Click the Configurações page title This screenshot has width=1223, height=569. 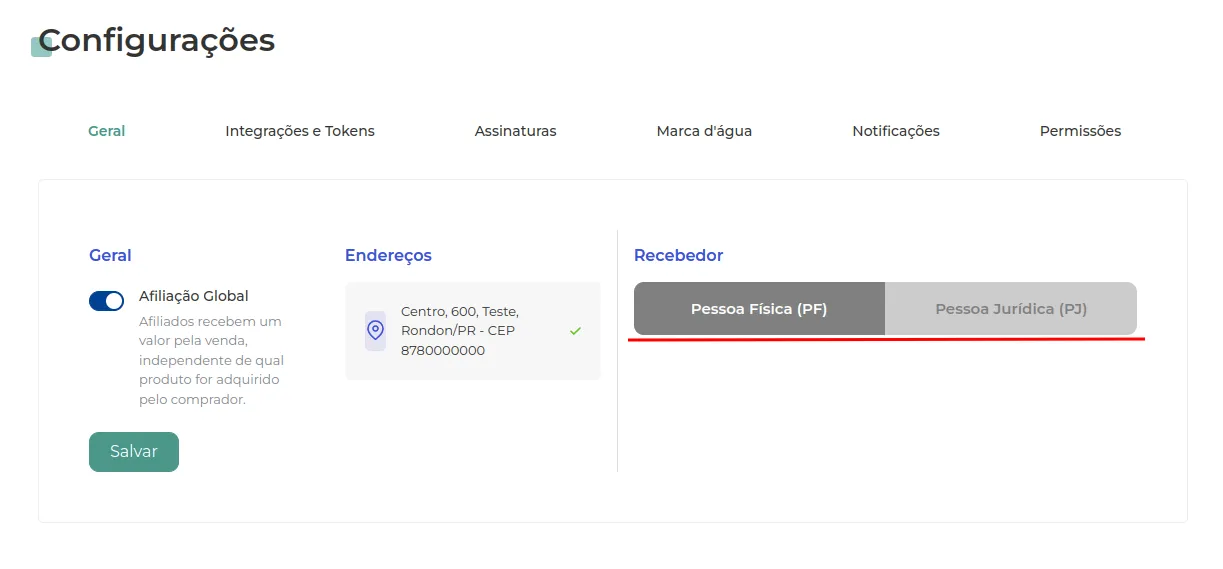[x=156, y=41]
